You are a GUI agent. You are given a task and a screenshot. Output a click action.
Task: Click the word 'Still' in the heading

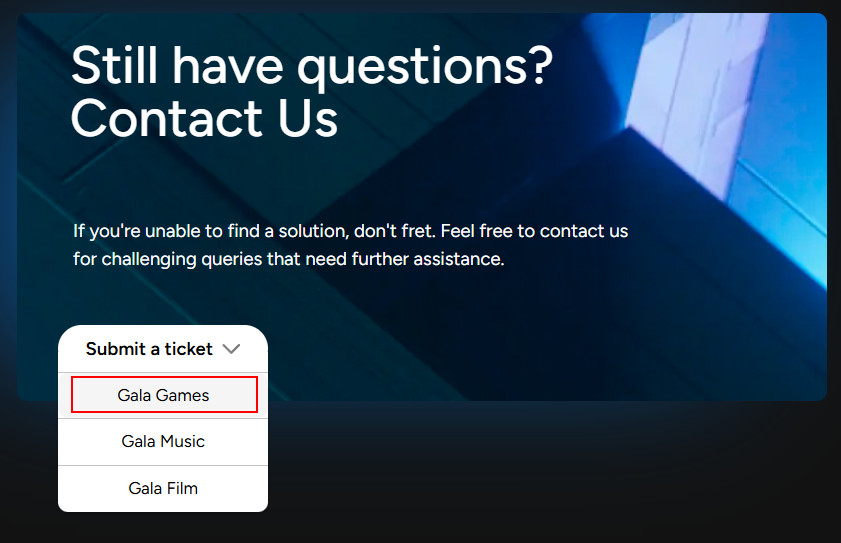114,65
